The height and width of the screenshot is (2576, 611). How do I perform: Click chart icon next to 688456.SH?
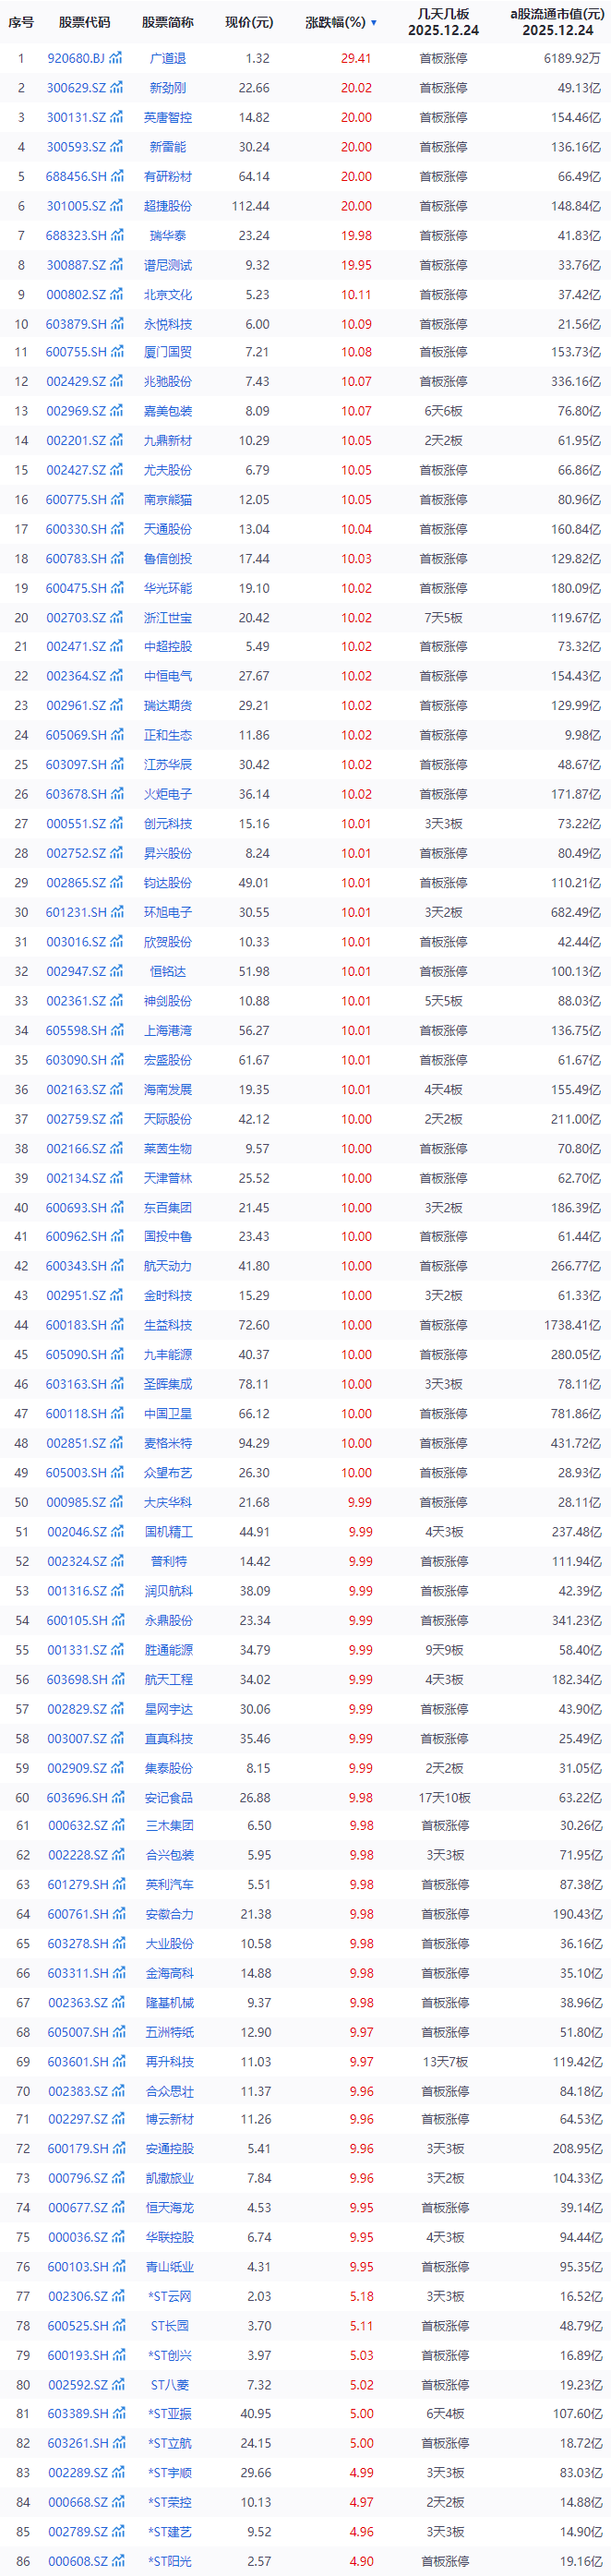[118, 176]
